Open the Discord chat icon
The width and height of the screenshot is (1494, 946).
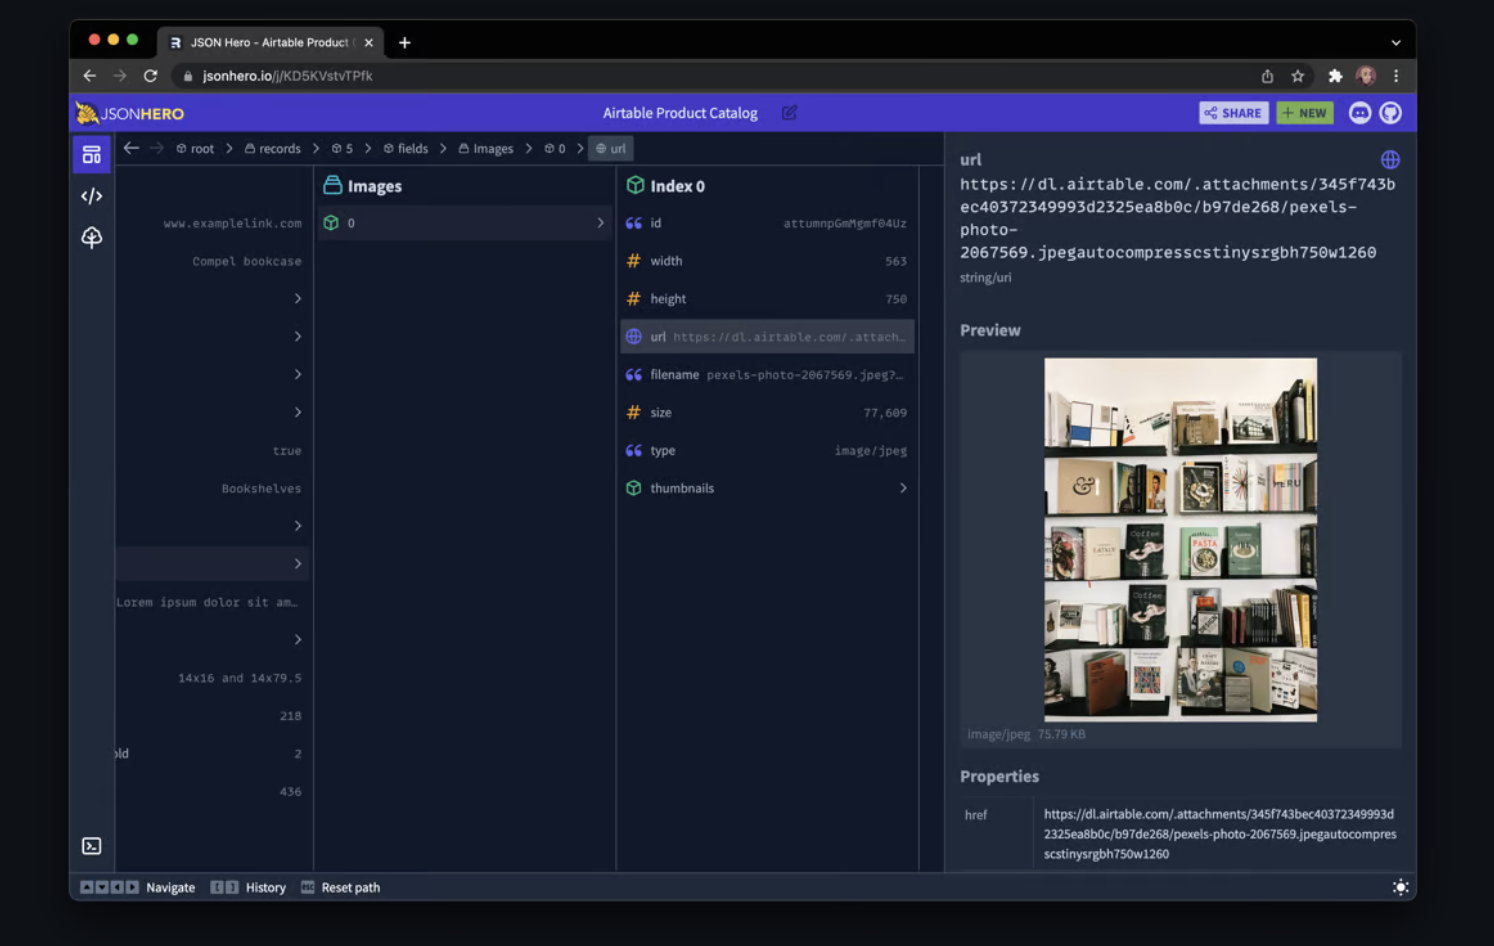point(1359,113)
